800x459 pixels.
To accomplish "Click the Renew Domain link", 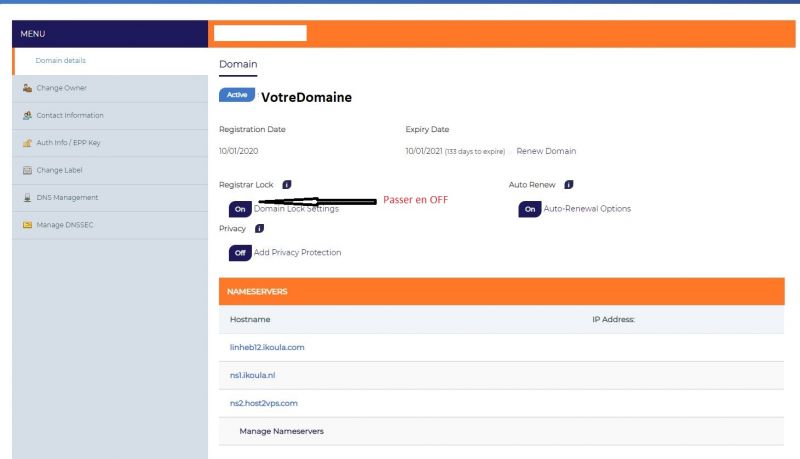I will 546,151.
